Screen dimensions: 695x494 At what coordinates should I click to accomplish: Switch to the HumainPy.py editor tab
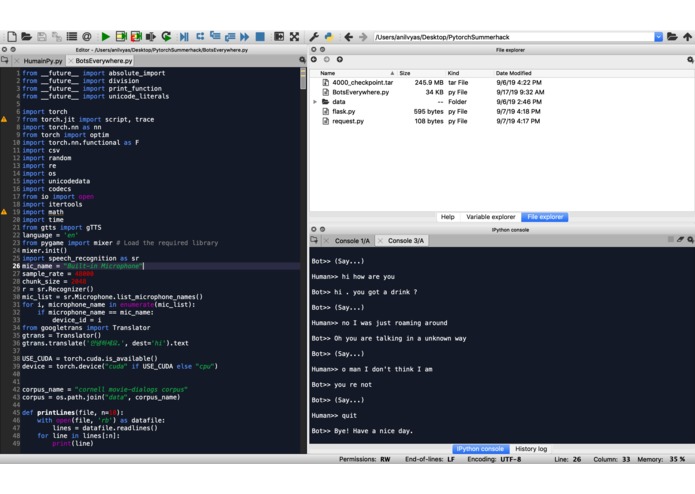coord(43,61)
